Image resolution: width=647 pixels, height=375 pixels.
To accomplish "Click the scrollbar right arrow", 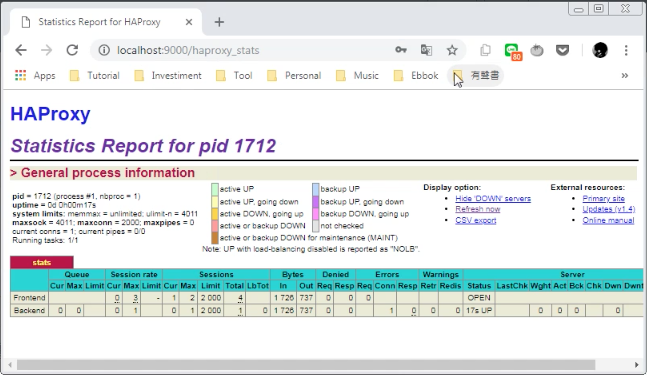I will click(637, 365).
